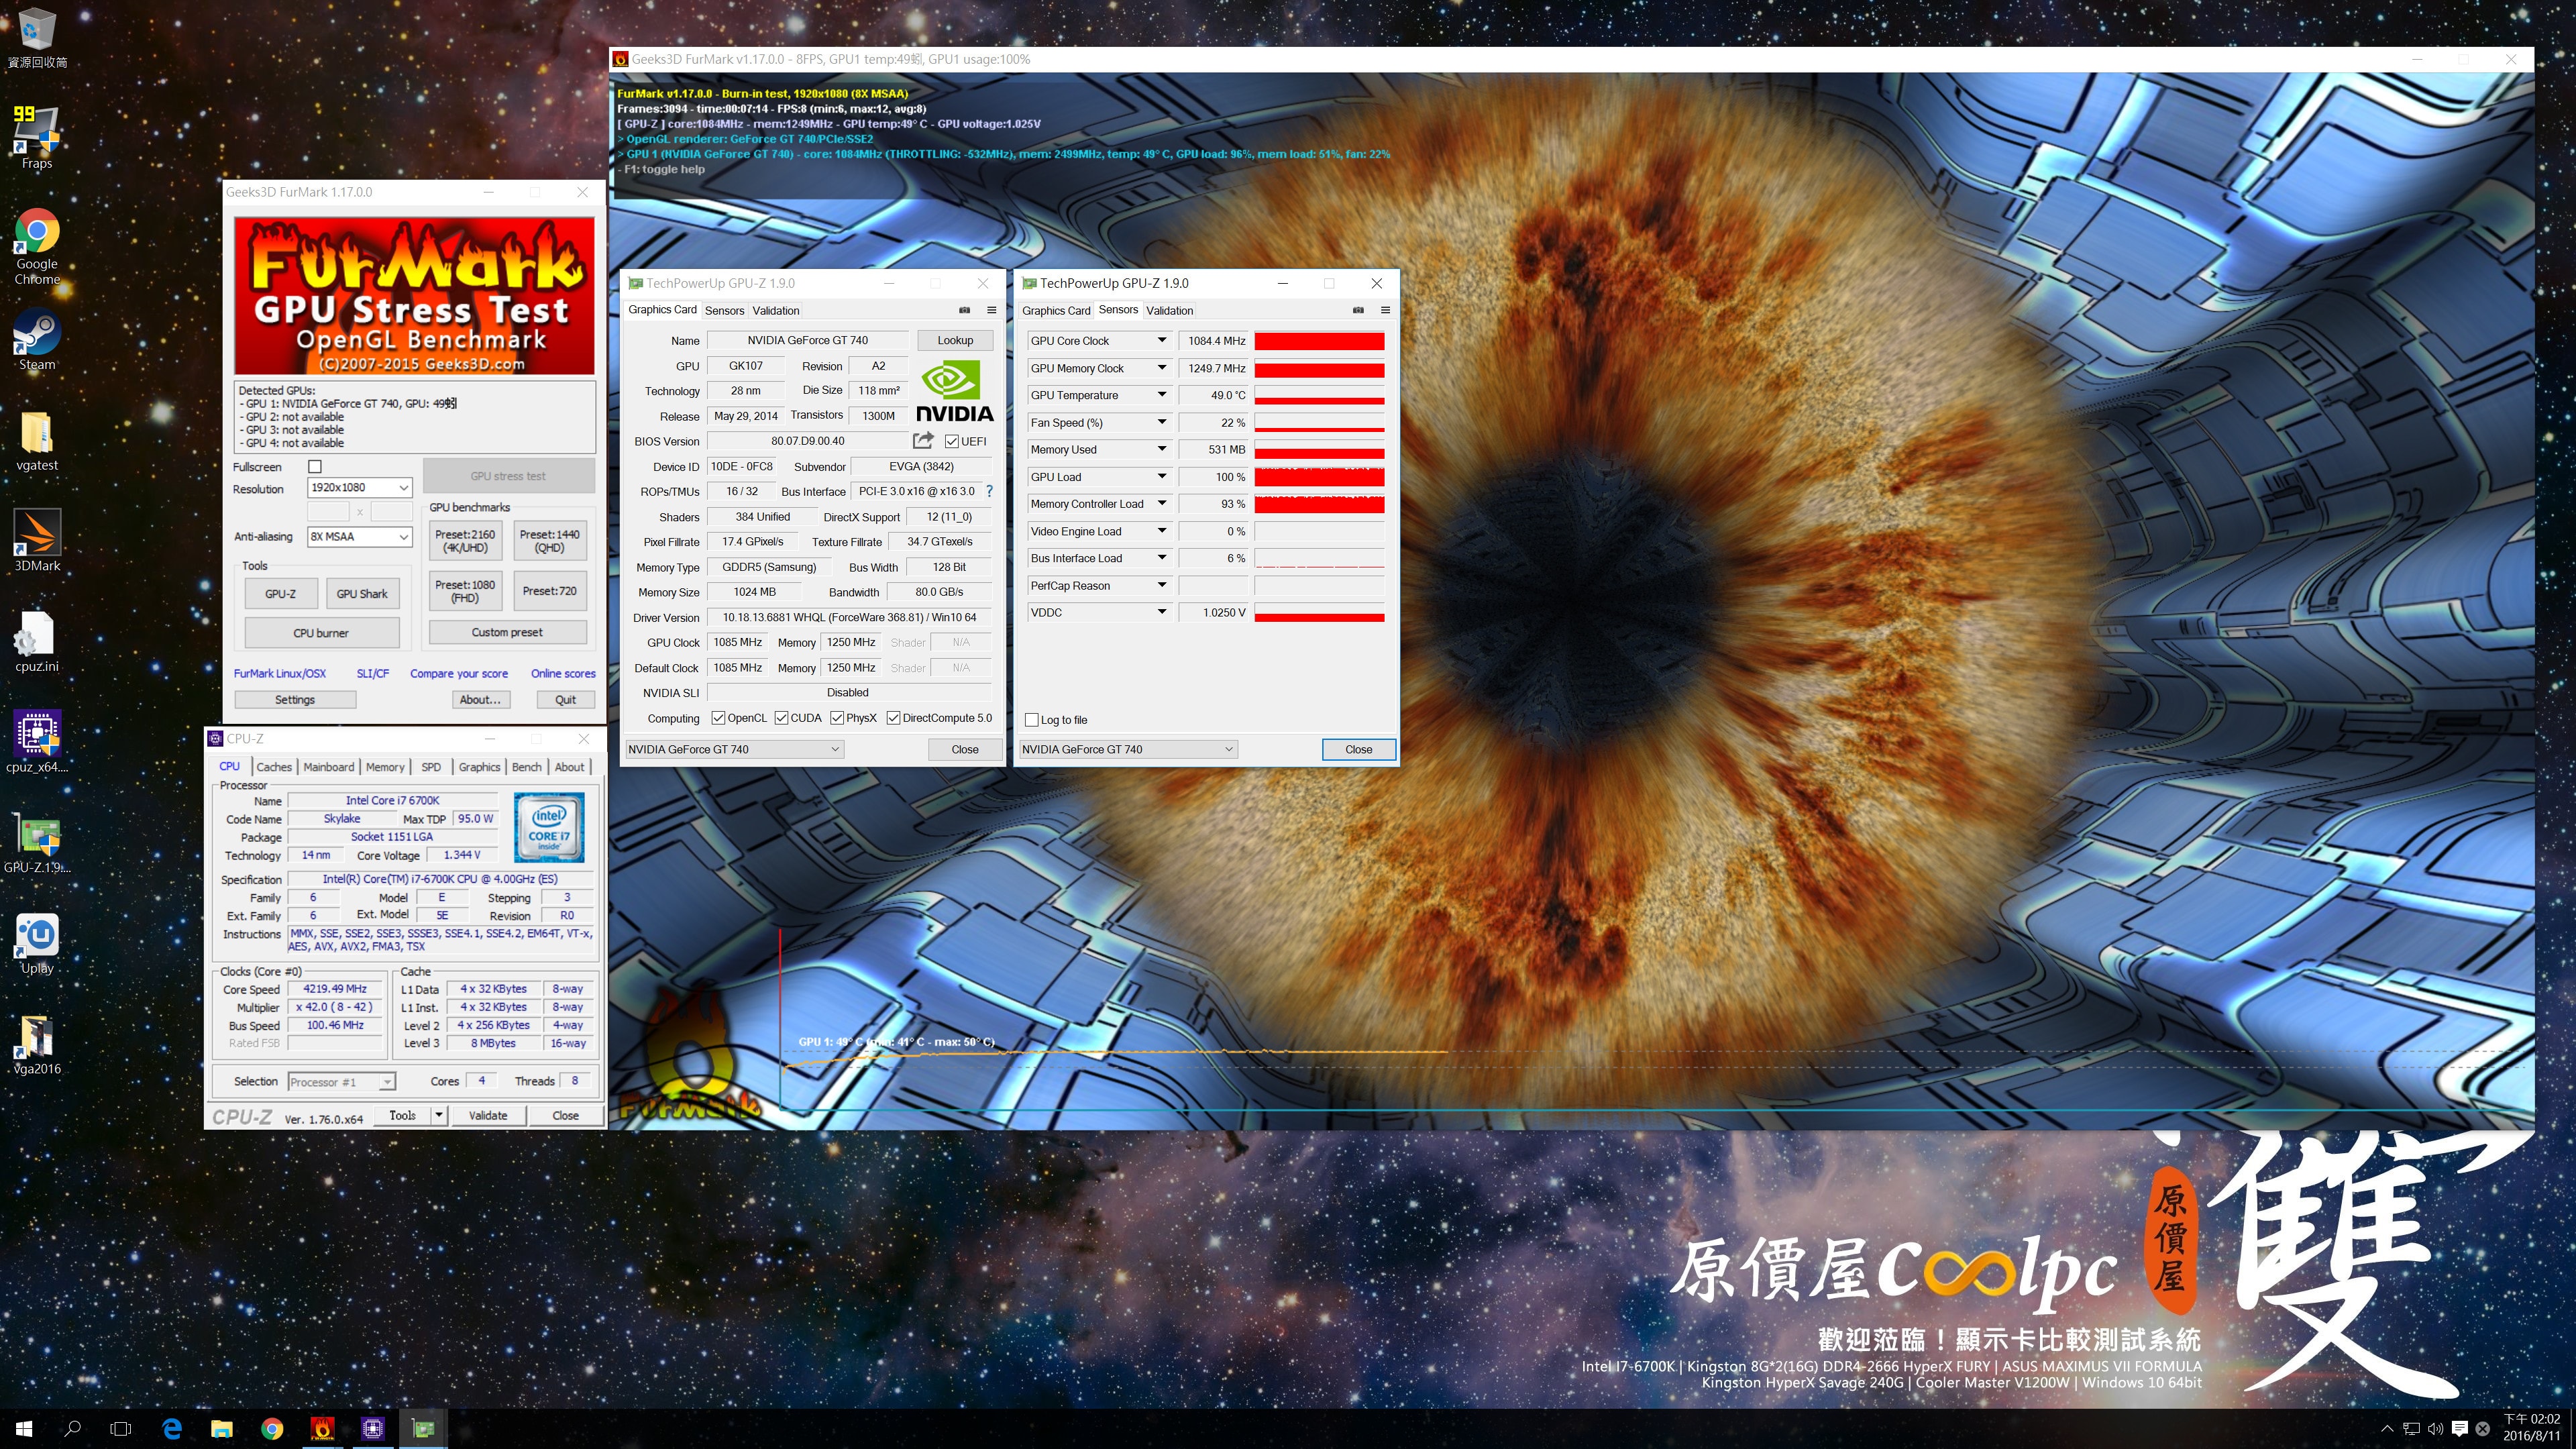Open Microsoft Edge from the taskbar

[x=172, y=1429]
